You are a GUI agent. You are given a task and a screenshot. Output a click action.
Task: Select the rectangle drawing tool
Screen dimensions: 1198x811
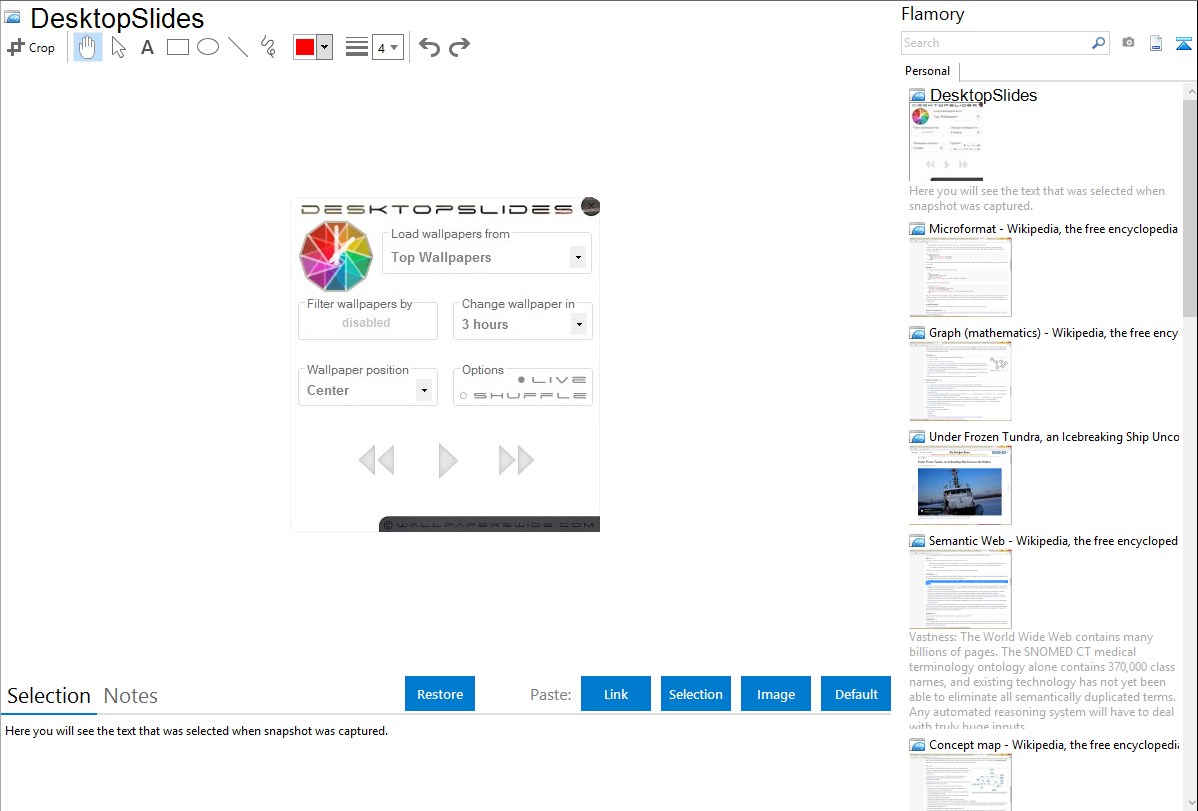[177, 47]
